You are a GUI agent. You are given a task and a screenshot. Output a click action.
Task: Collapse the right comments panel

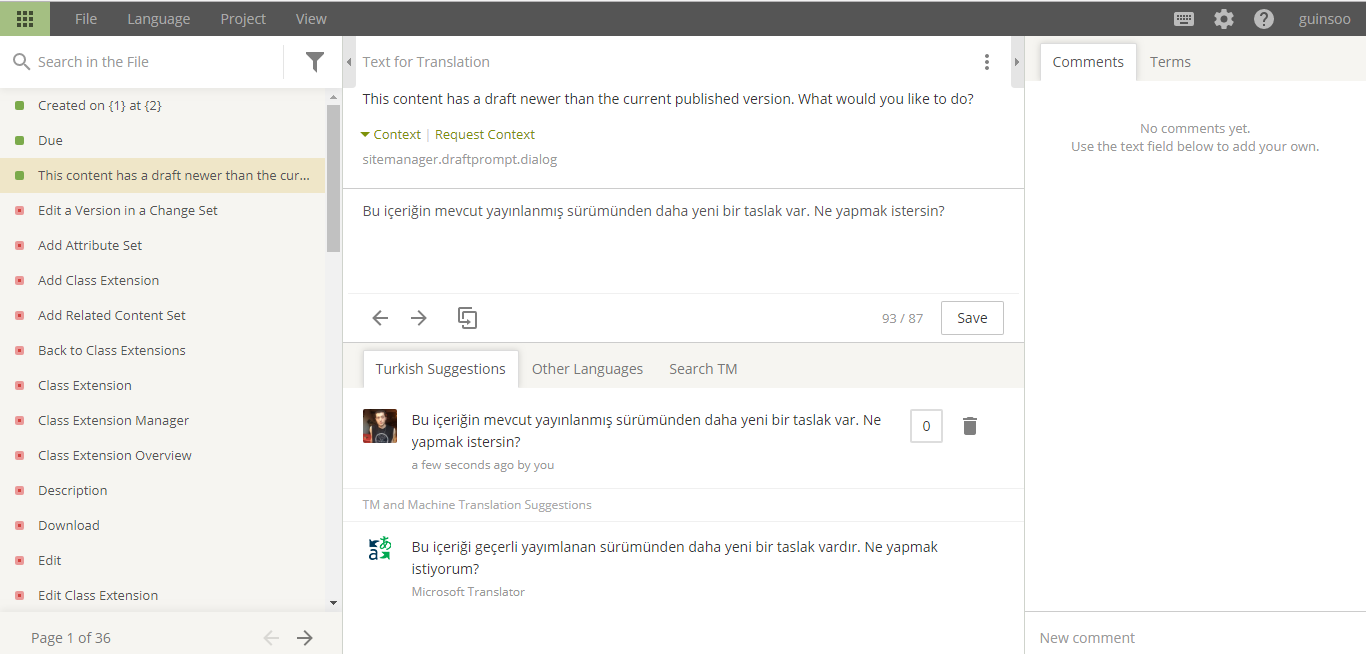1017,62
